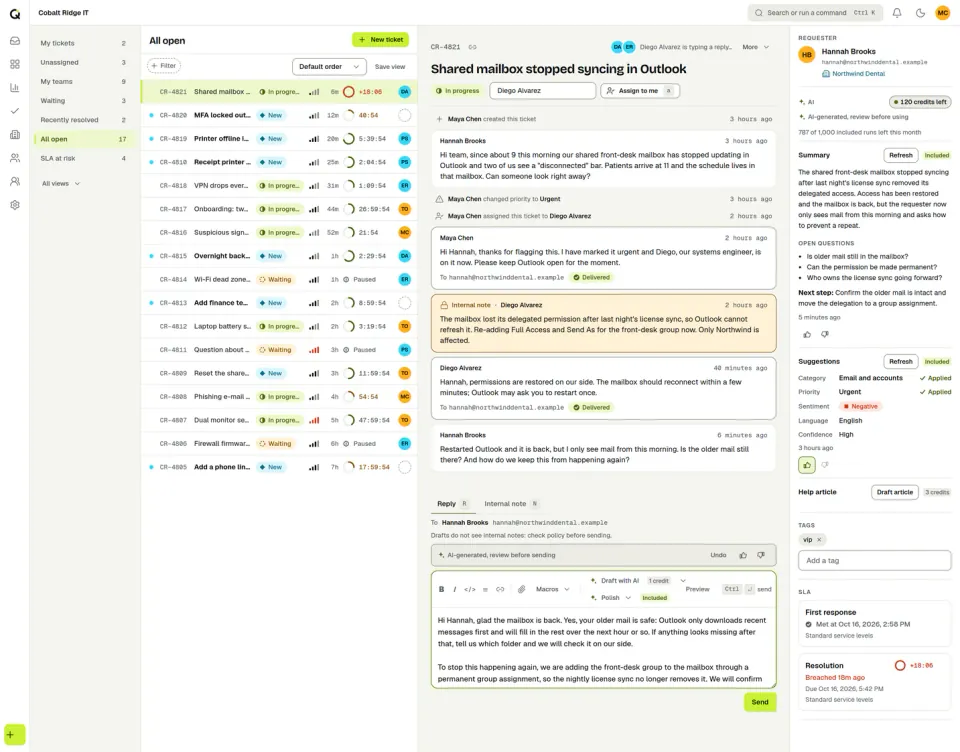
Task: Thumbs down the AI-generated draft
Action: pos(761,555)
